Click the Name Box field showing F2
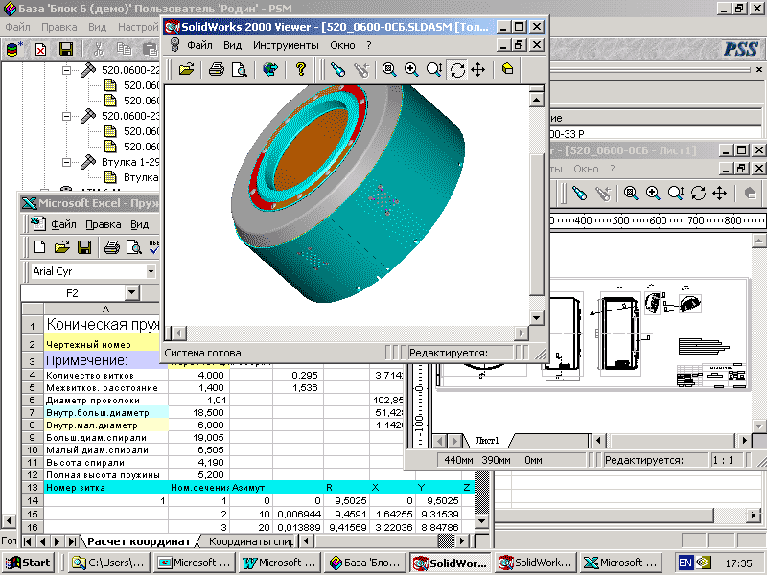 pos(72,293)
